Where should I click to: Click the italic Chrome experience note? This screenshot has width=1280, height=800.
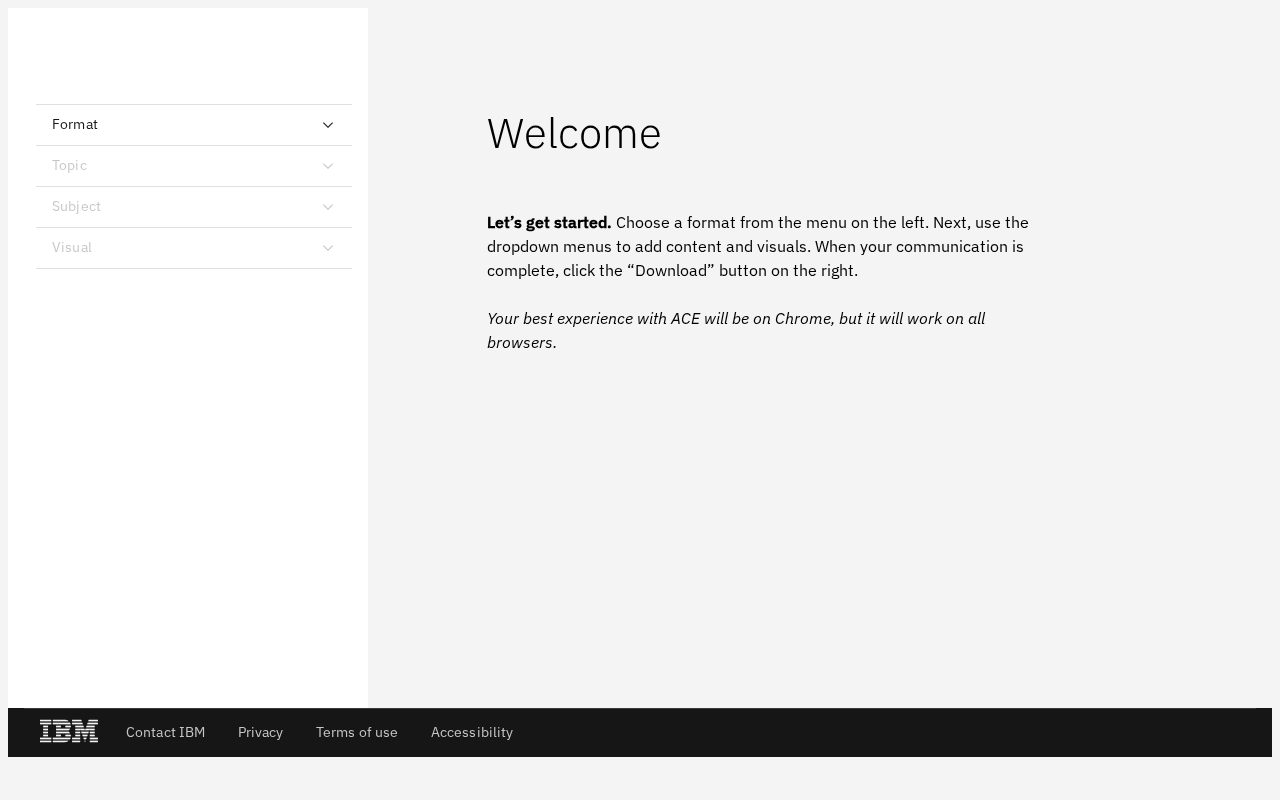tap(736, 330)
